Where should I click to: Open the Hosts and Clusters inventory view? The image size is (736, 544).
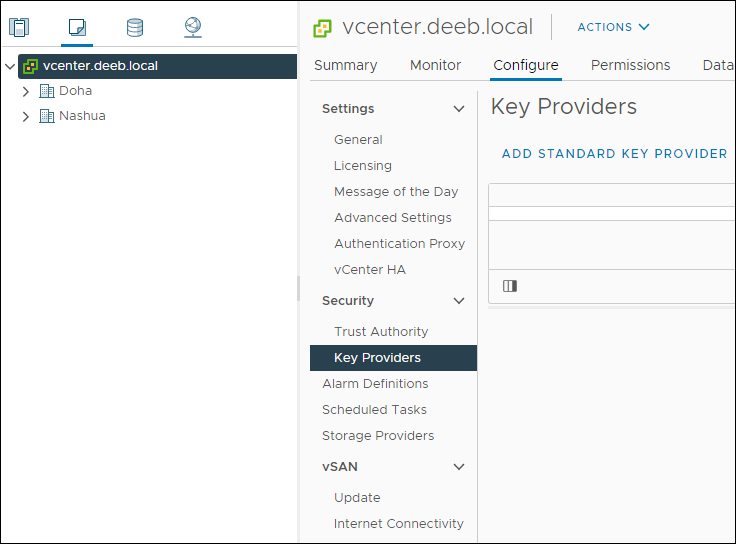click(19, 27)
